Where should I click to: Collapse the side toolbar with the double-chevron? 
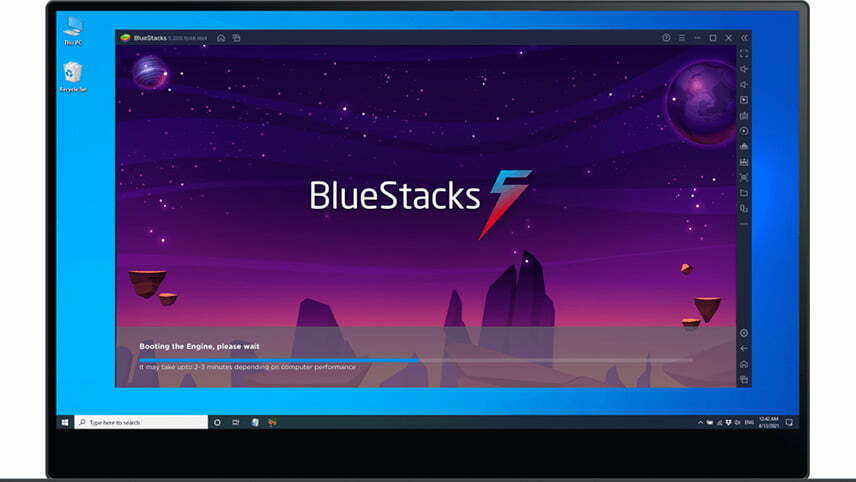tap(744, 38)
